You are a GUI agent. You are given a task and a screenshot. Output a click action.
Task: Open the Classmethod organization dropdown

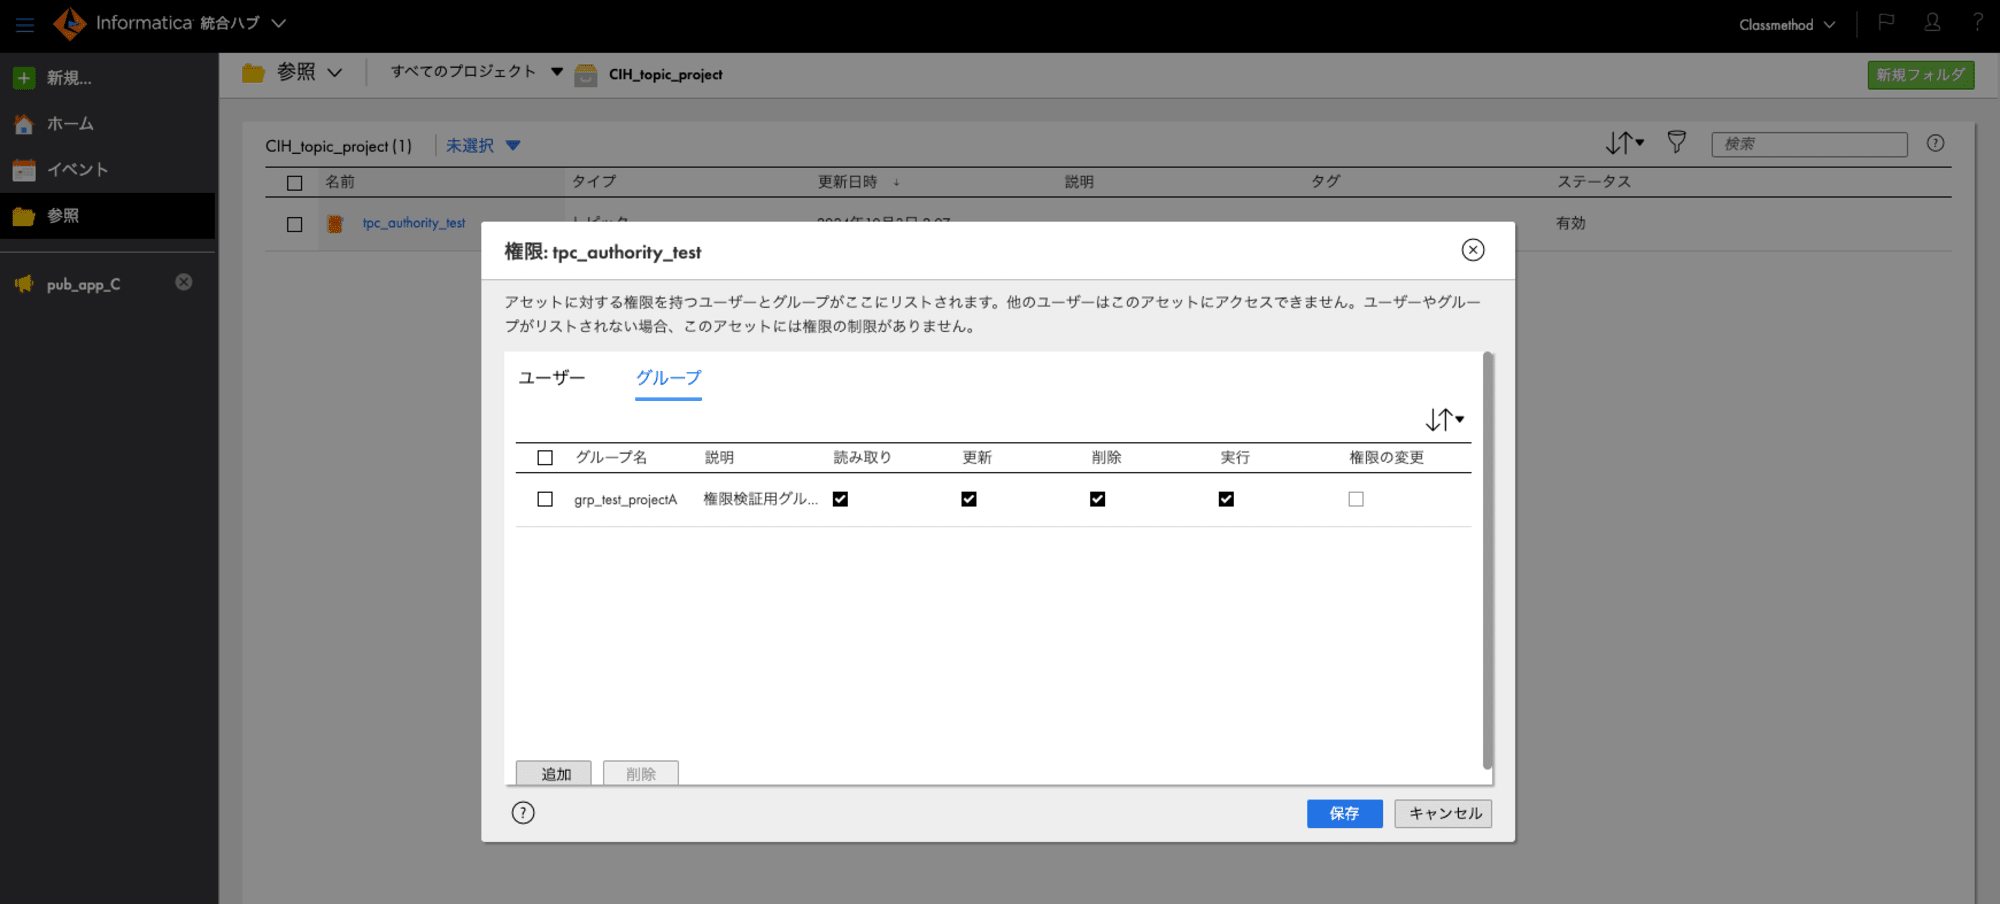(x=1787, y=24)
